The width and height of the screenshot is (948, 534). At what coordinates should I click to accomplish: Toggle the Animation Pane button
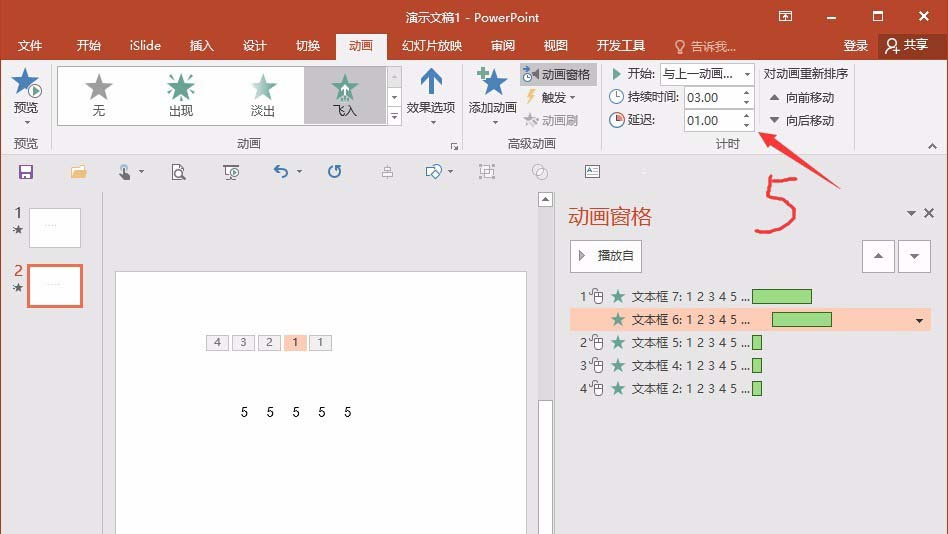tap(557, 74)
